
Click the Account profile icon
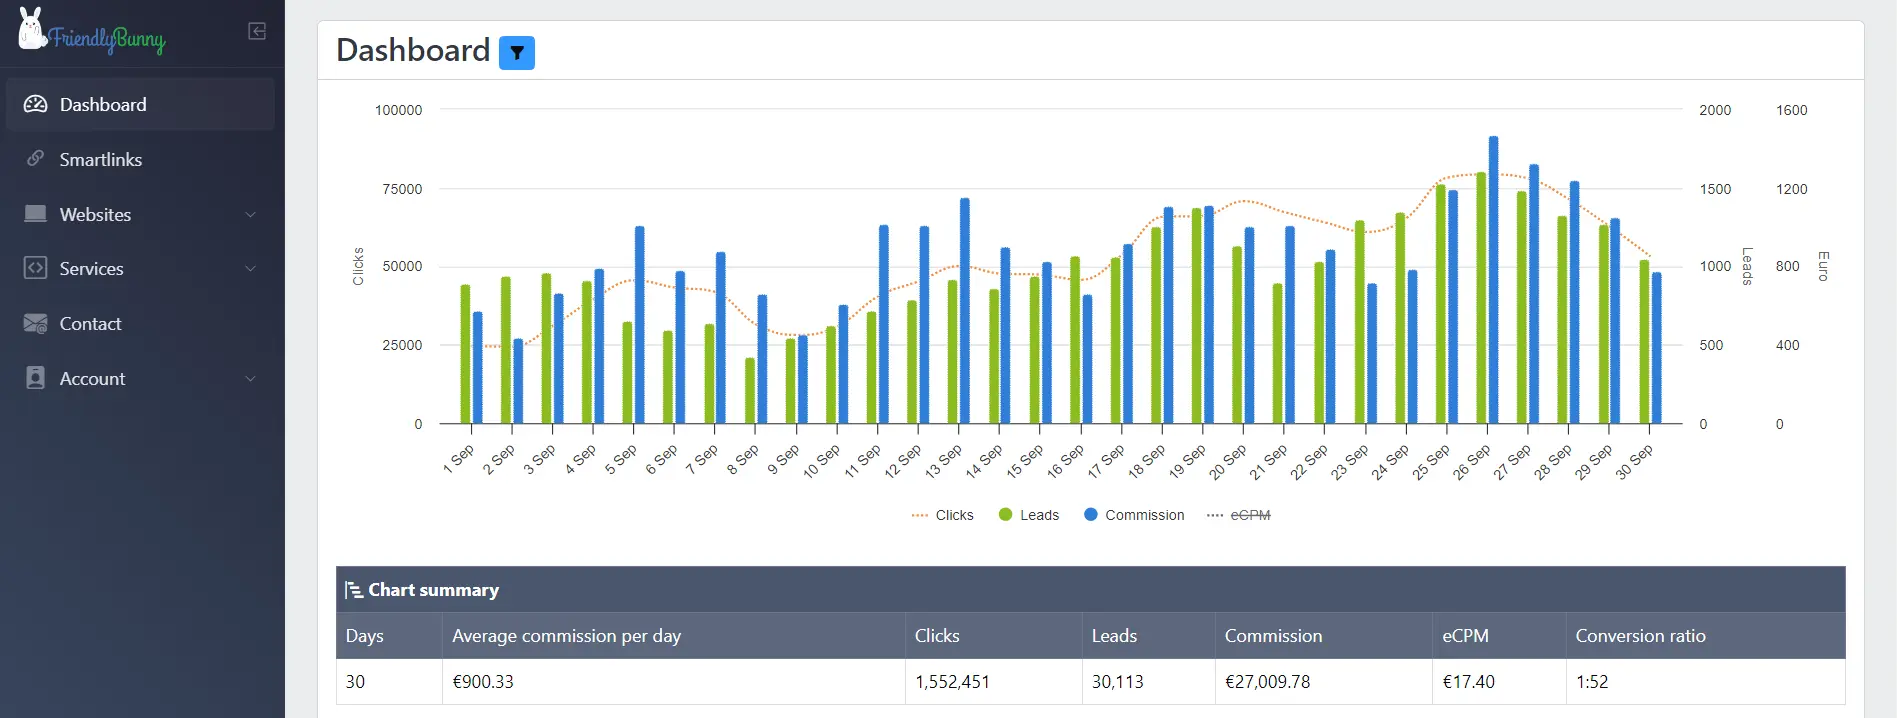coord(35,378)
